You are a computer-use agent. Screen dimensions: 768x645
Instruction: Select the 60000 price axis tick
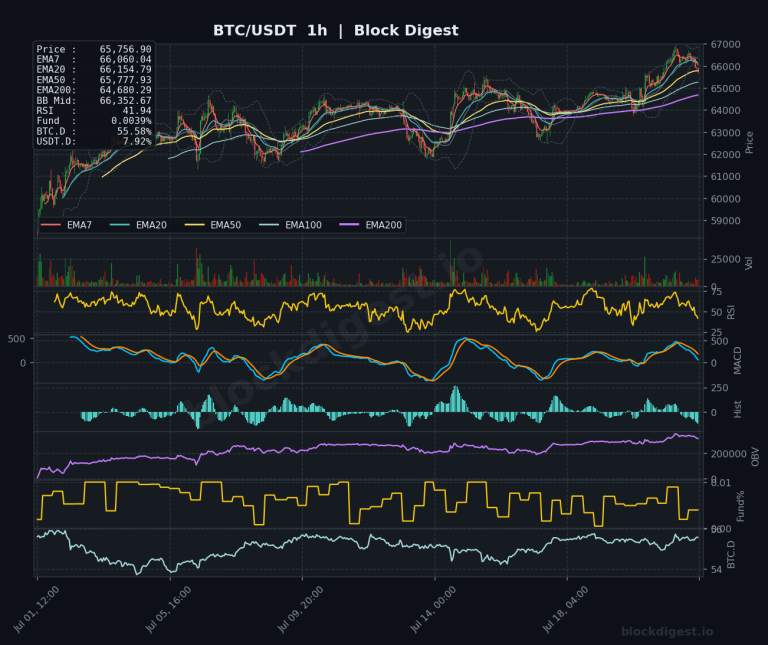725,198
